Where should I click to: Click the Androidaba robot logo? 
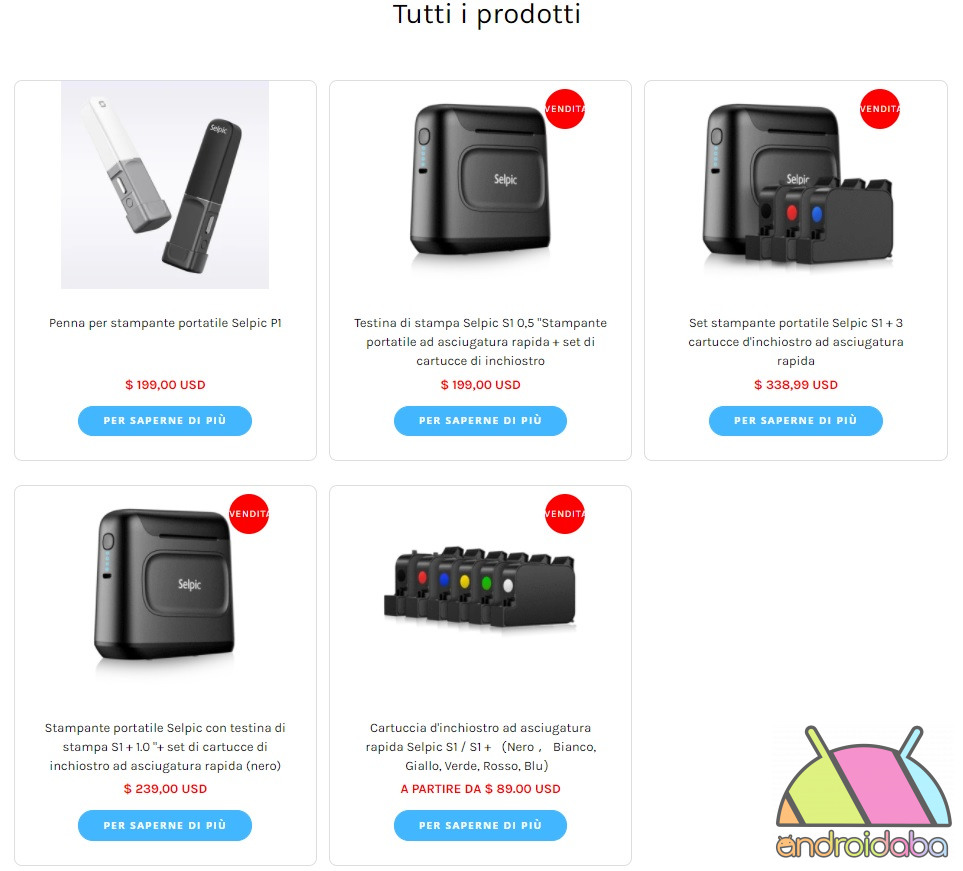(x=863, y=792)
